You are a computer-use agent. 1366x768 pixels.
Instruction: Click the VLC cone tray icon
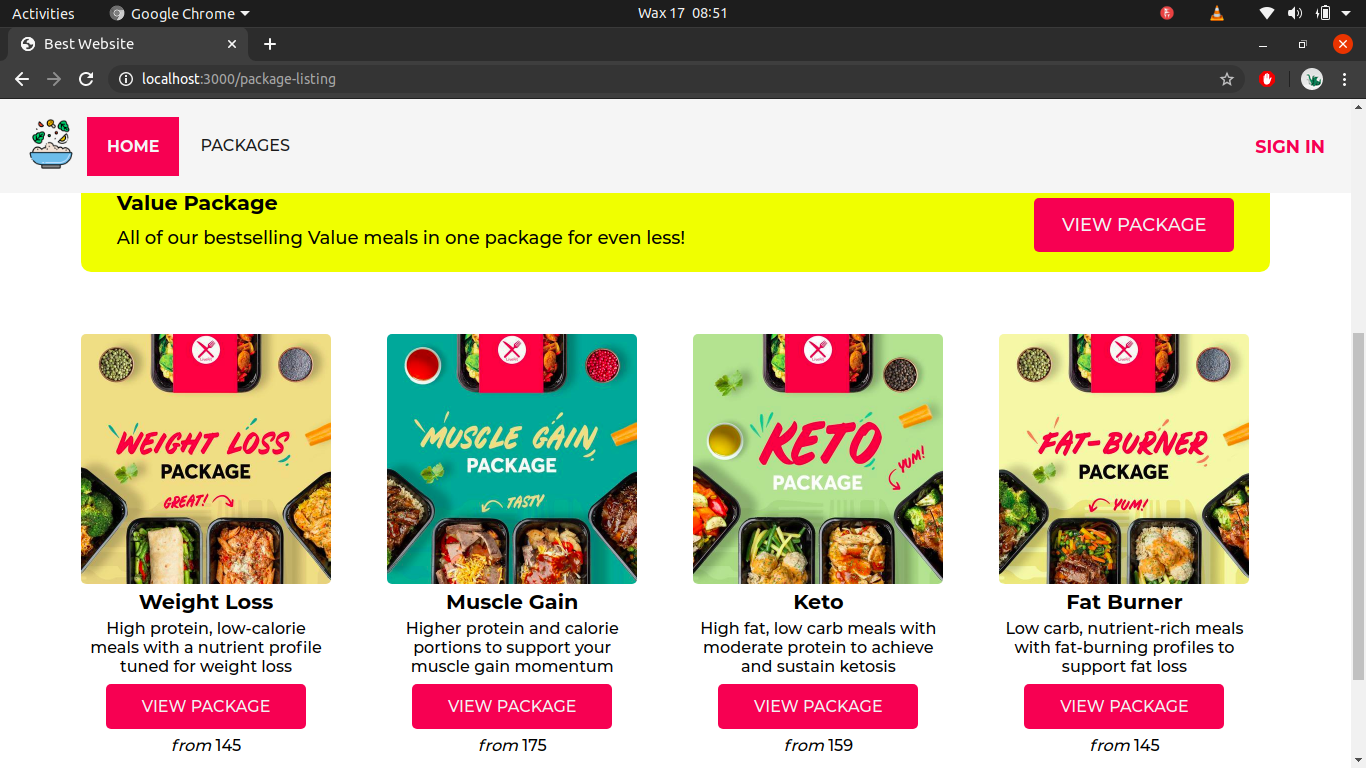1216,13
